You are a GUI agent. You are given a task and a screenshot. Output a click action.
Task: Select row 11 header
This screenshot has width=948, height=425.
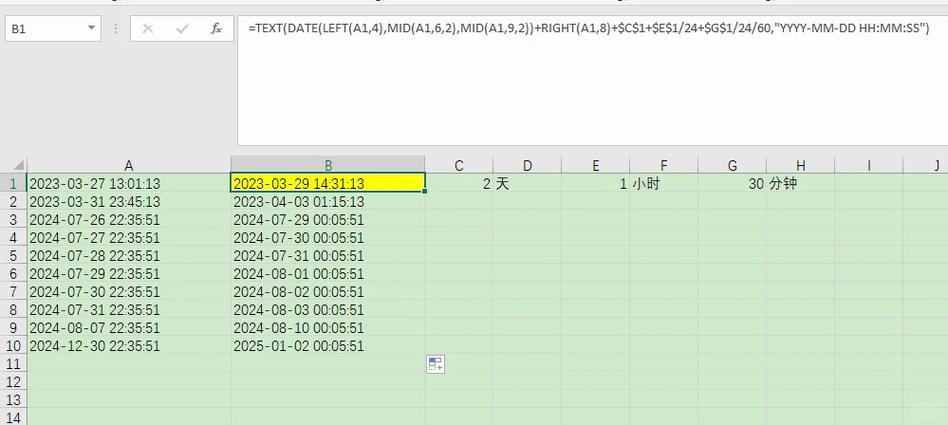13,364
